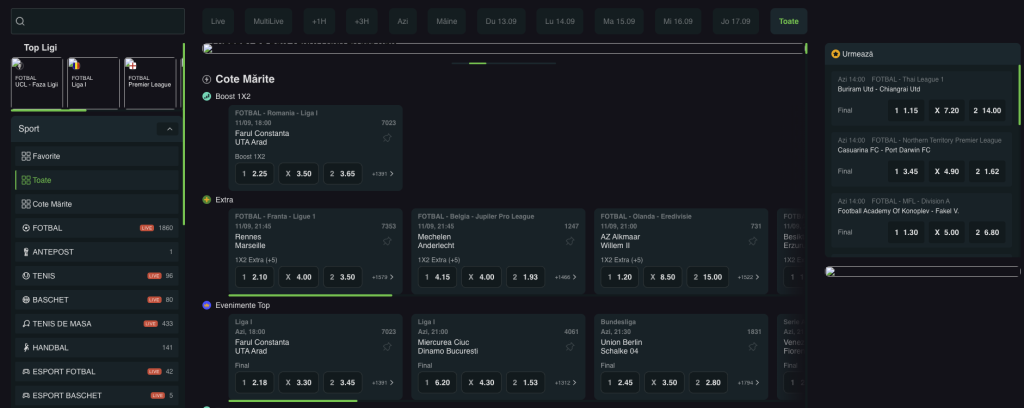The width and height of the screenshot is (1024, 408).
Task: Collapse the Sport section chevron
Action: (168, 129)
